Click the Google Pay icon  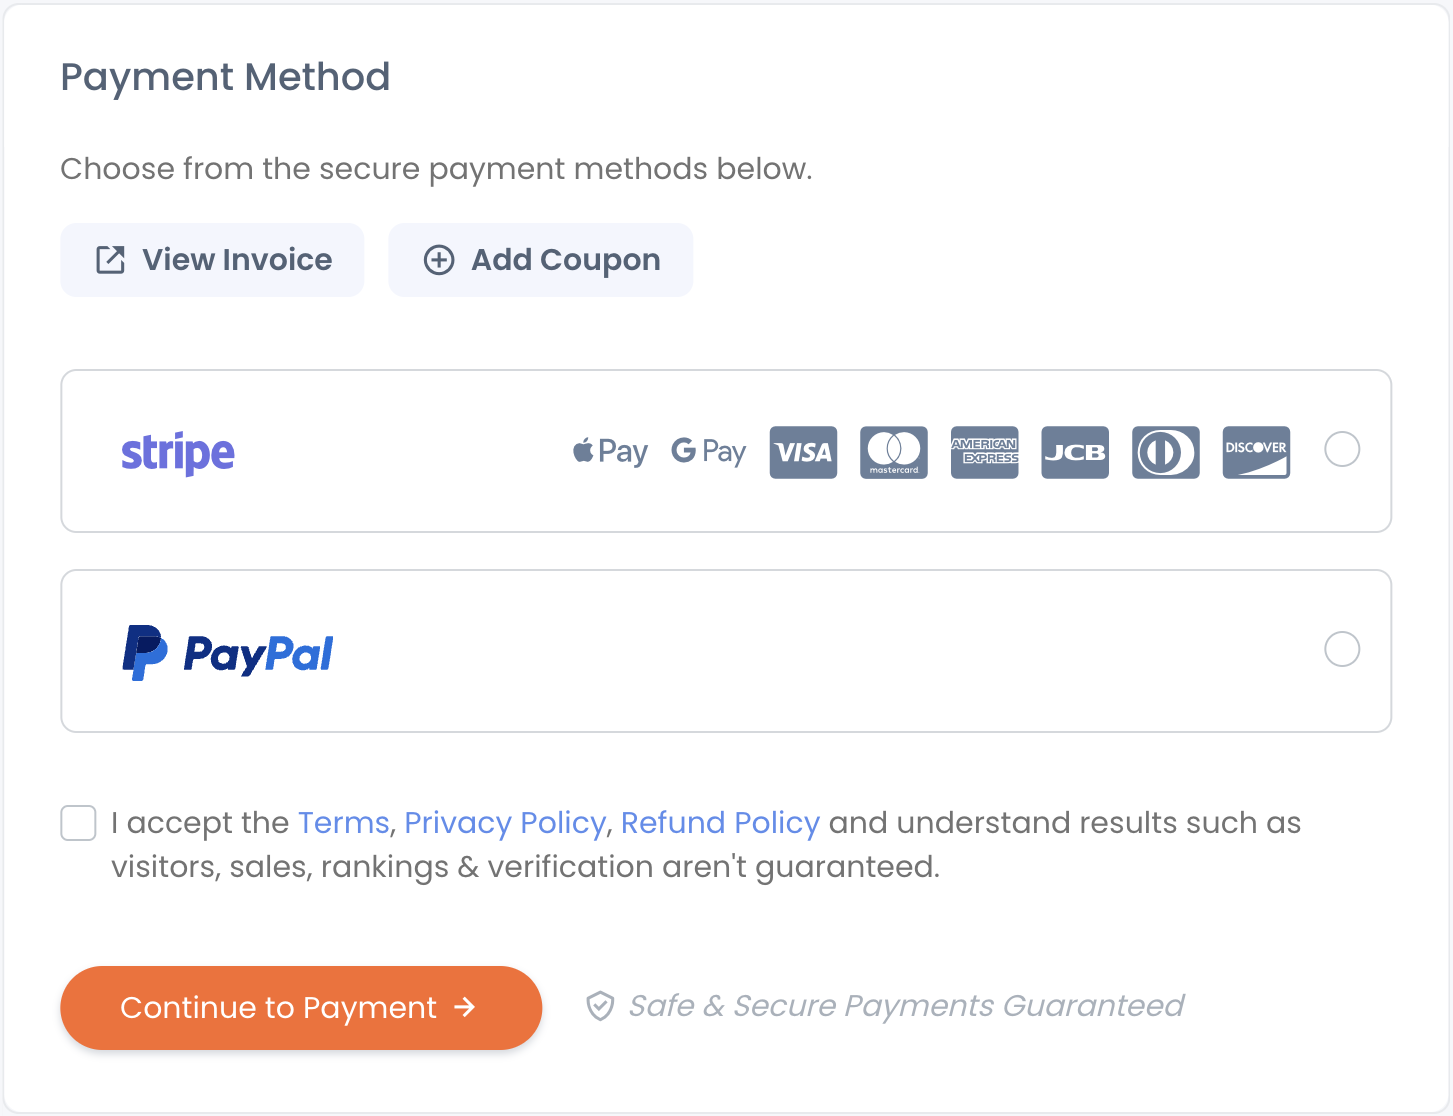(x=709, y=452)
